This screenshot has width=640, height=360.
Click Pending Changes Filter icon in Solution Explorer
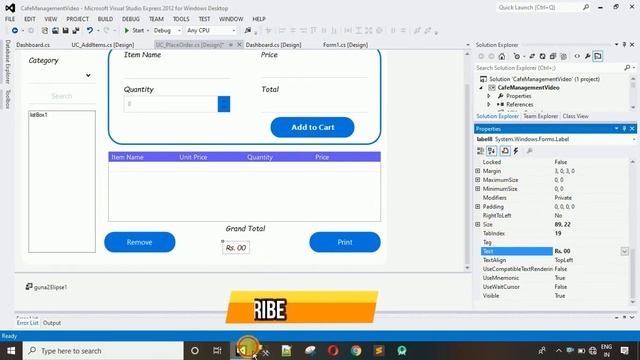pos(517,56)
